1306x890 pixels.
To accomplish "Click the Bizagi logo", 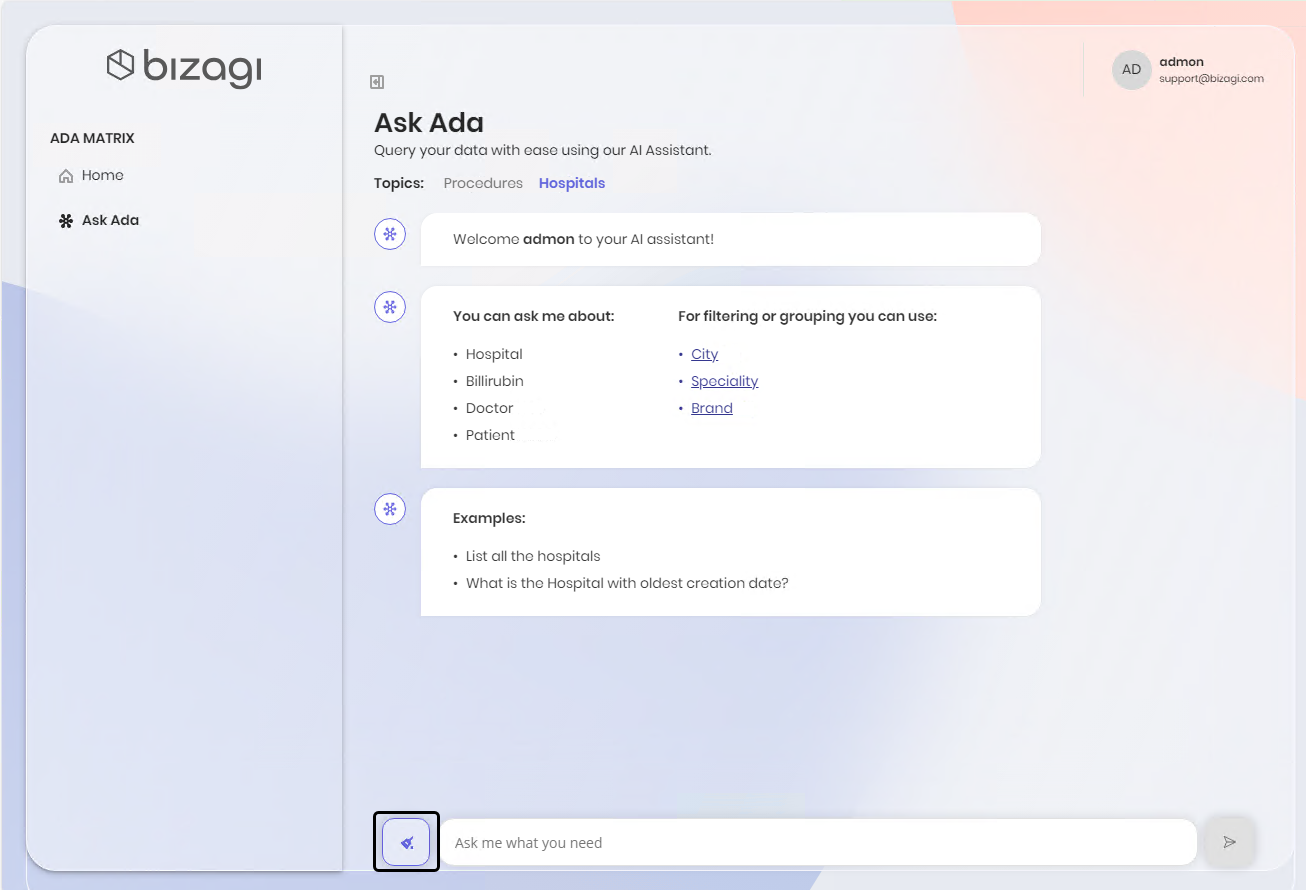I will tap(184, 67).
